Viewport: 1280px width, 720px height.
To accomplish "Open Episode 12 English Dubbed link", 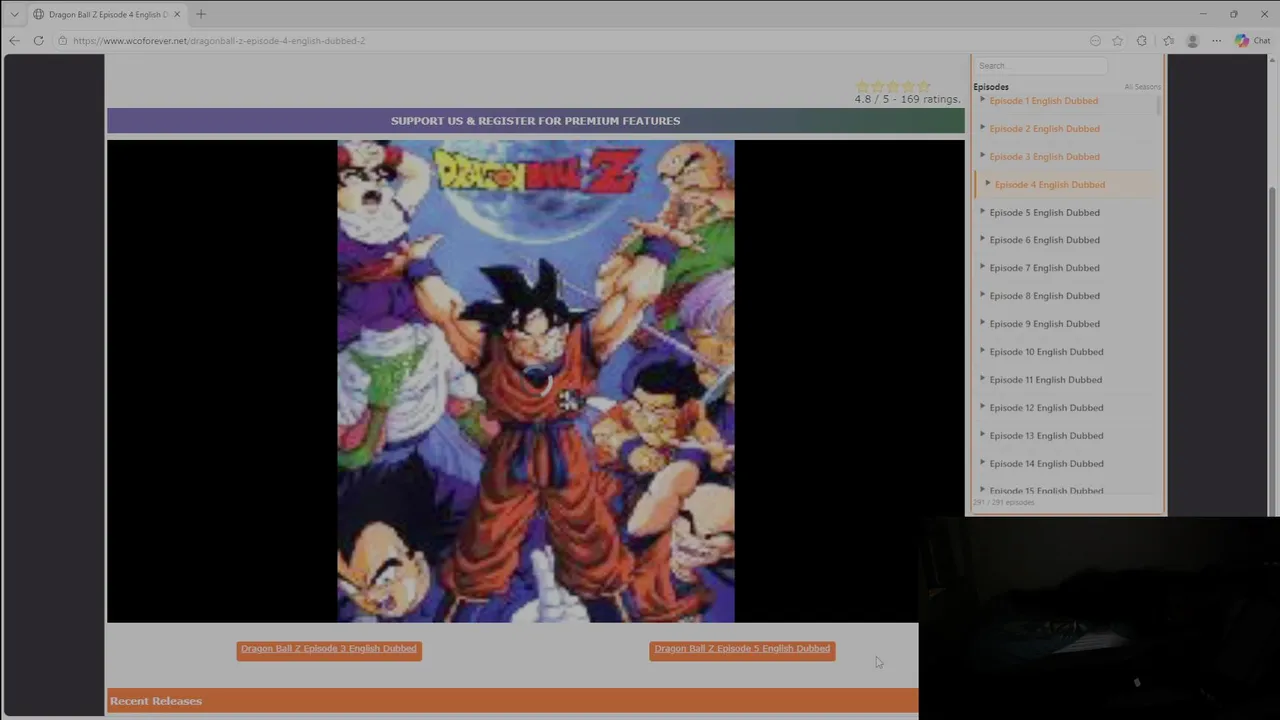I will pos(1046,408).
